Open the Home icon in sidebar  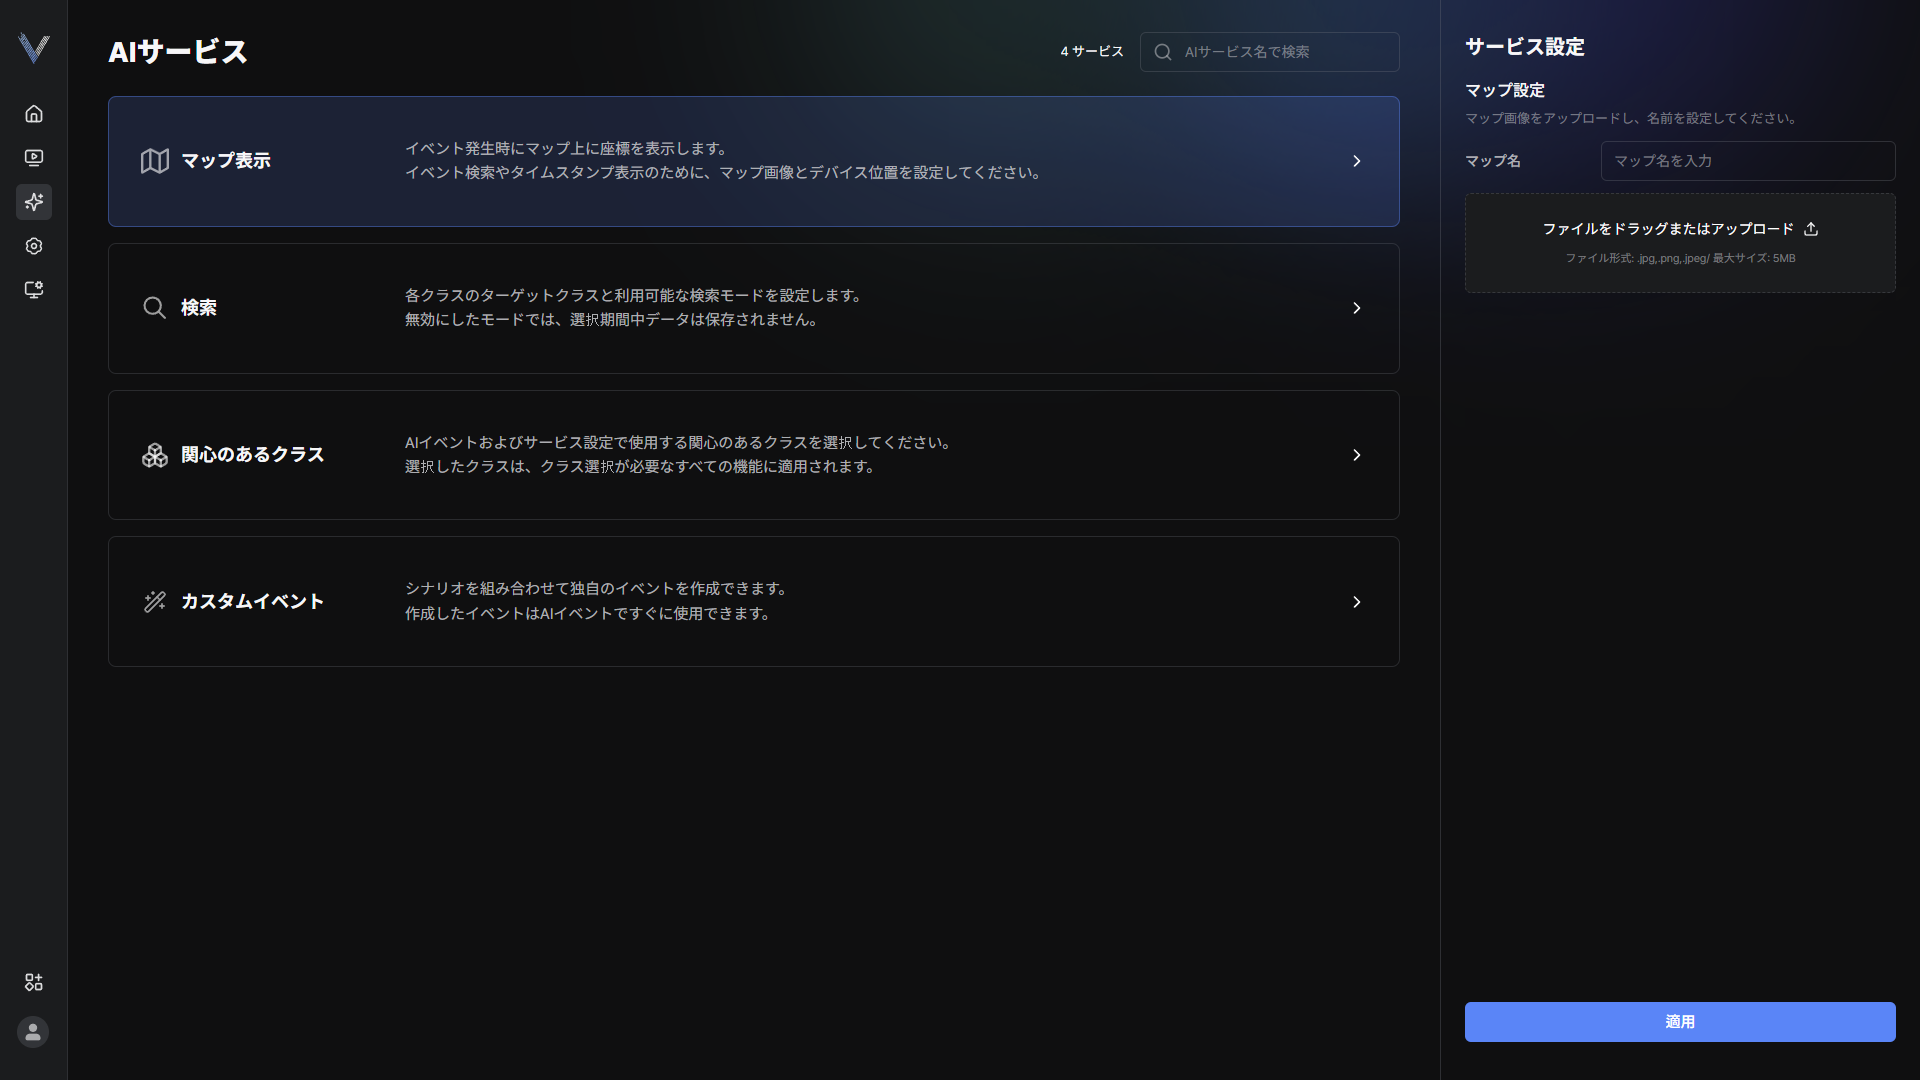[34, 114]
